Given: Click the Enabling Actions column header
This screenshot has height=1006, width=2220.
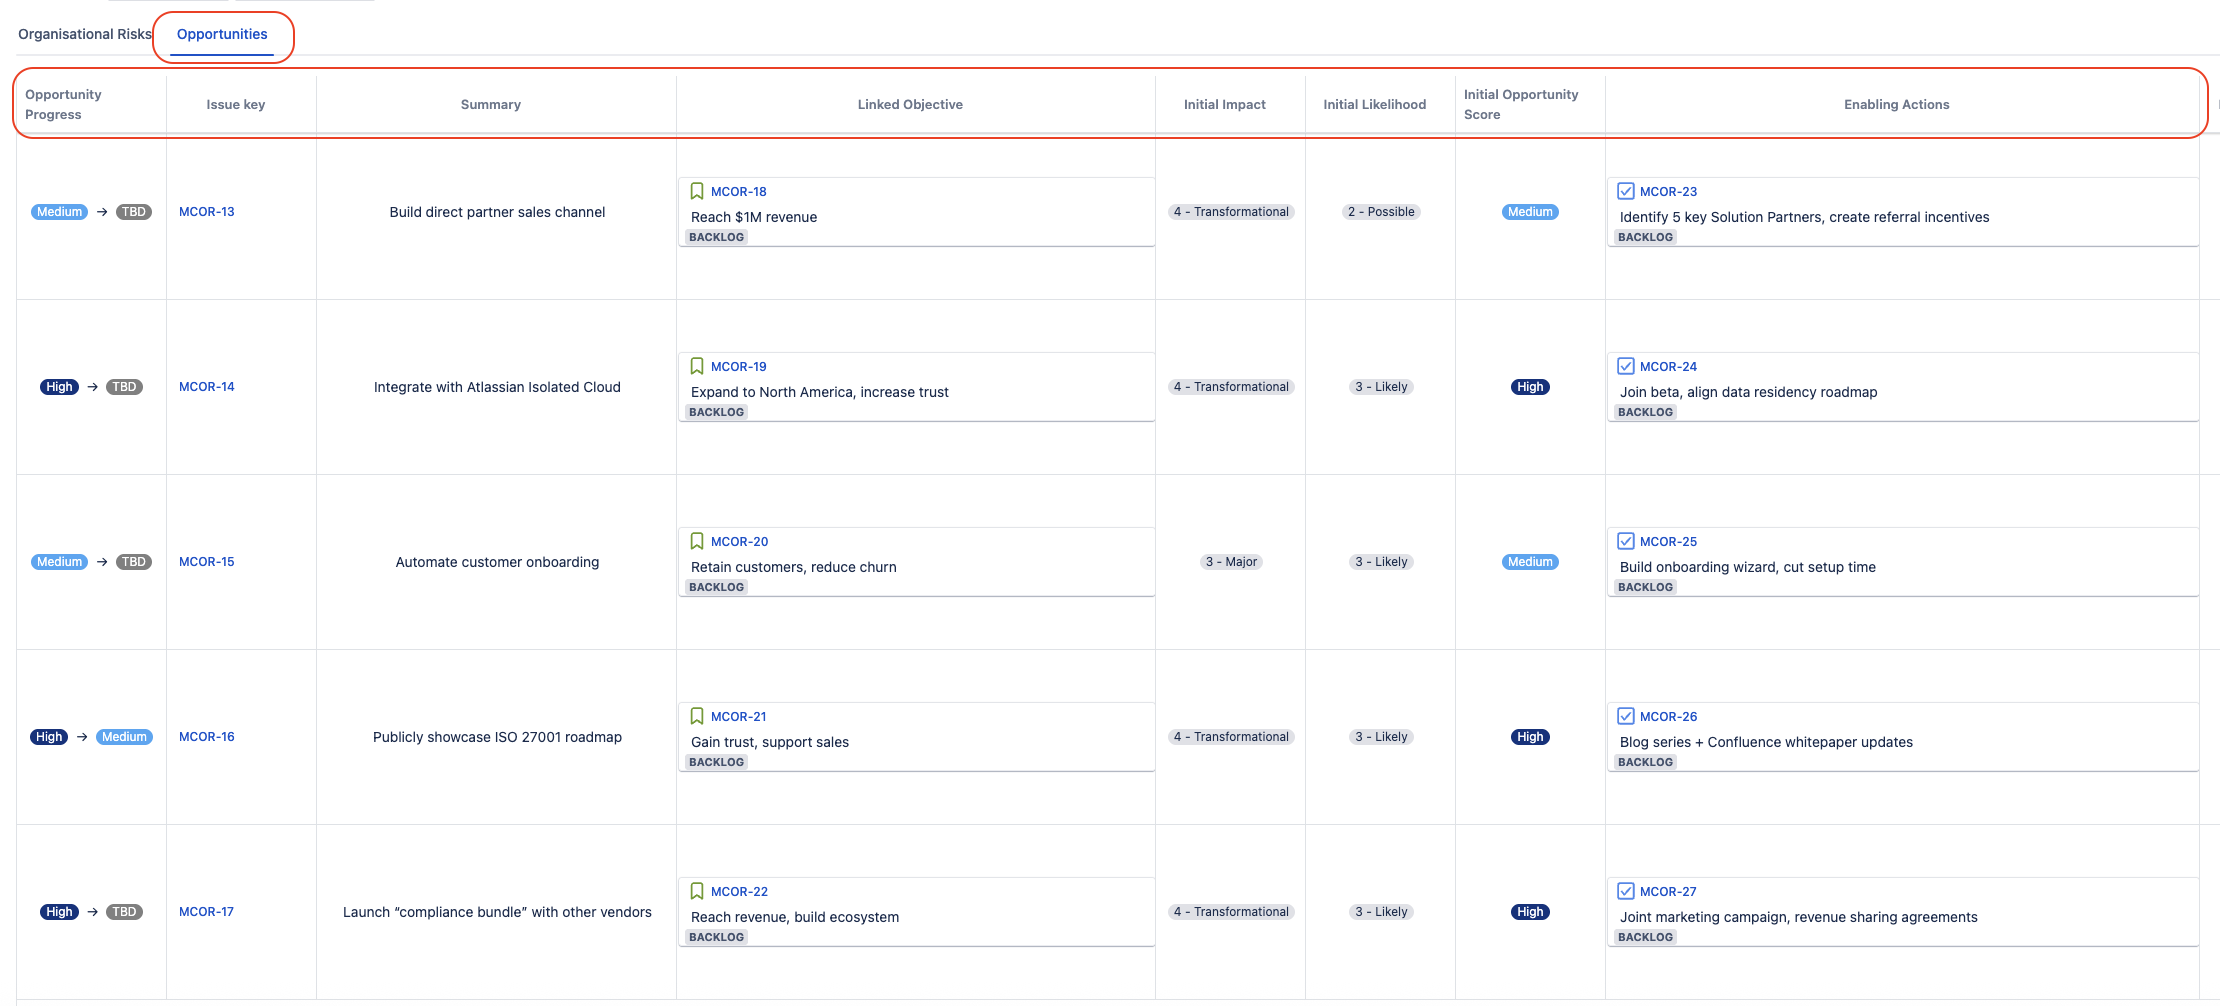Looking at the screenshot, I should click(x=1897, y=104).
